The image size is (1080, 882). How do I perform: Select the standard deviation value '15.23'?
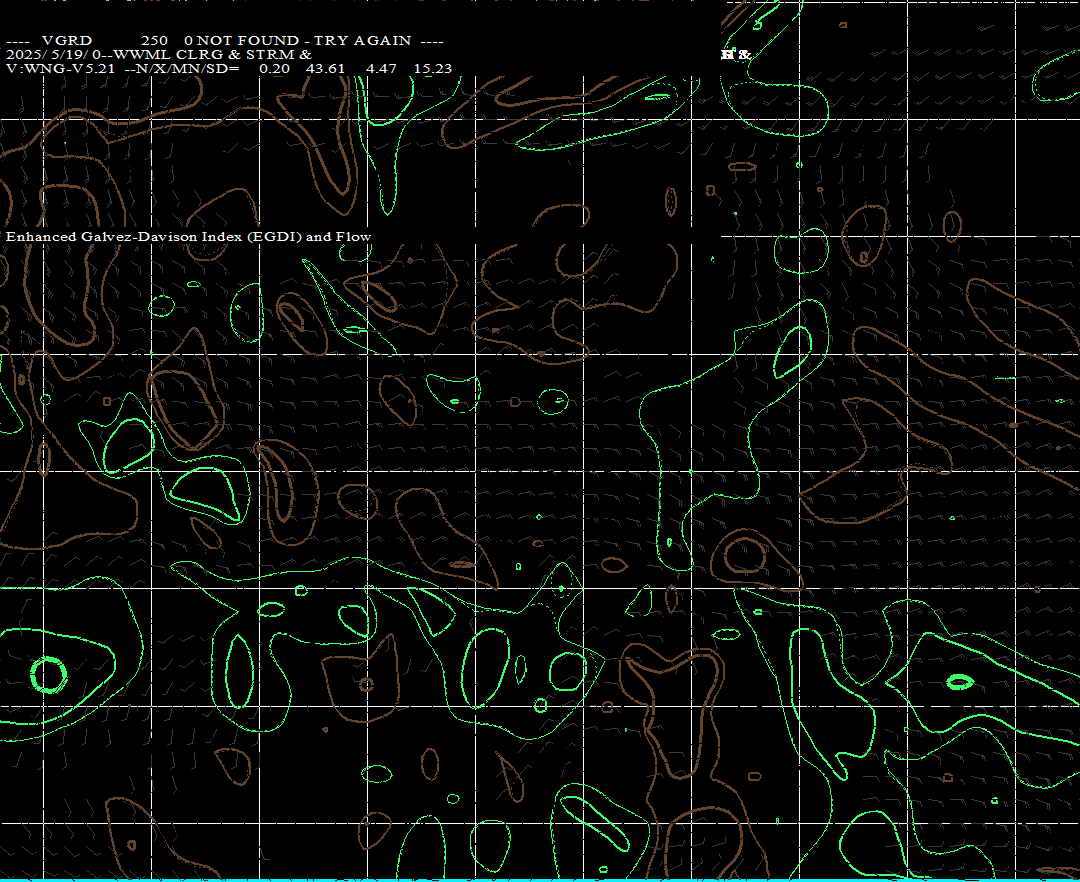tap(433, 68)
